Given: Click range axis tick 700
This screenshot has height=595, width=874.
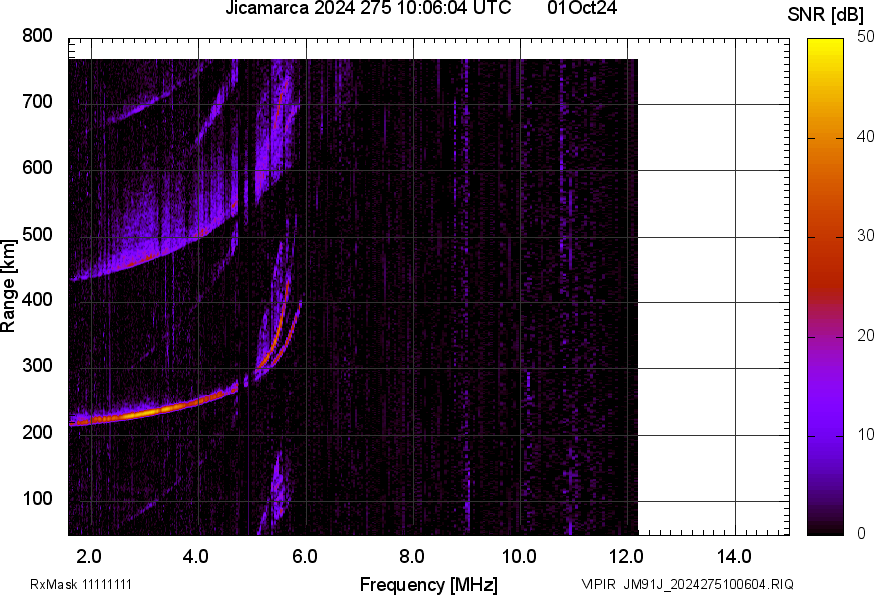Looking at the screenshot, I should pyautogui.click(x=37, y=102).
